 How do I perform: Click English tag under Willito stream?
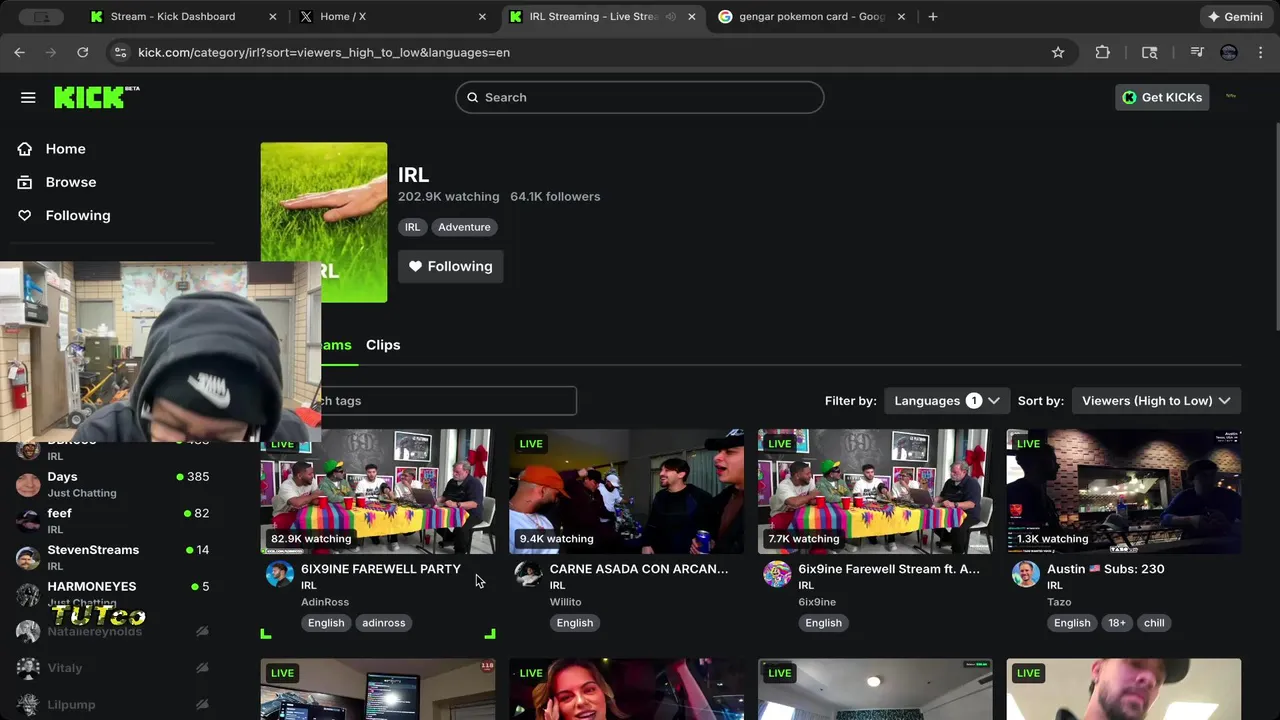575,623
